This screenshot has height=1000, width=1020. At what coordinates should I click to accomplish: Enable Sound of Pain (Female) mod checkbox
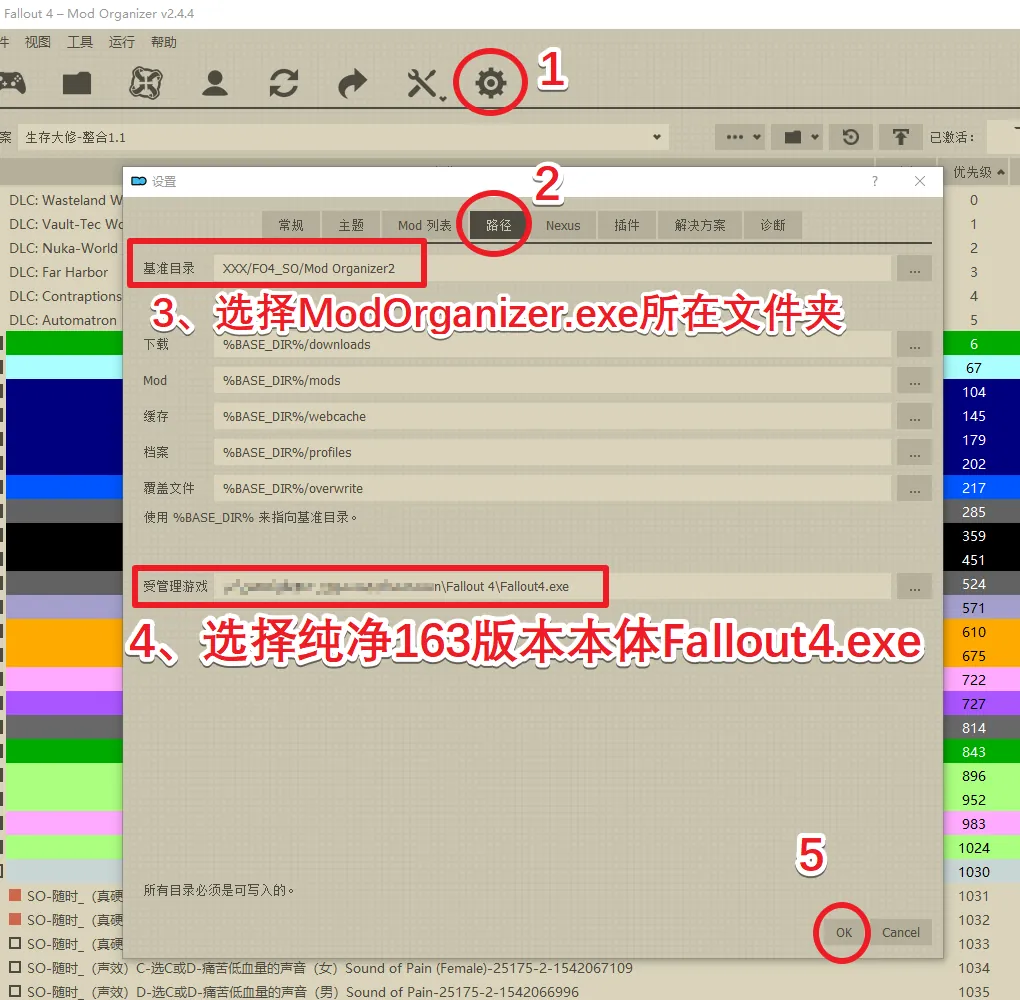[15, 967]
